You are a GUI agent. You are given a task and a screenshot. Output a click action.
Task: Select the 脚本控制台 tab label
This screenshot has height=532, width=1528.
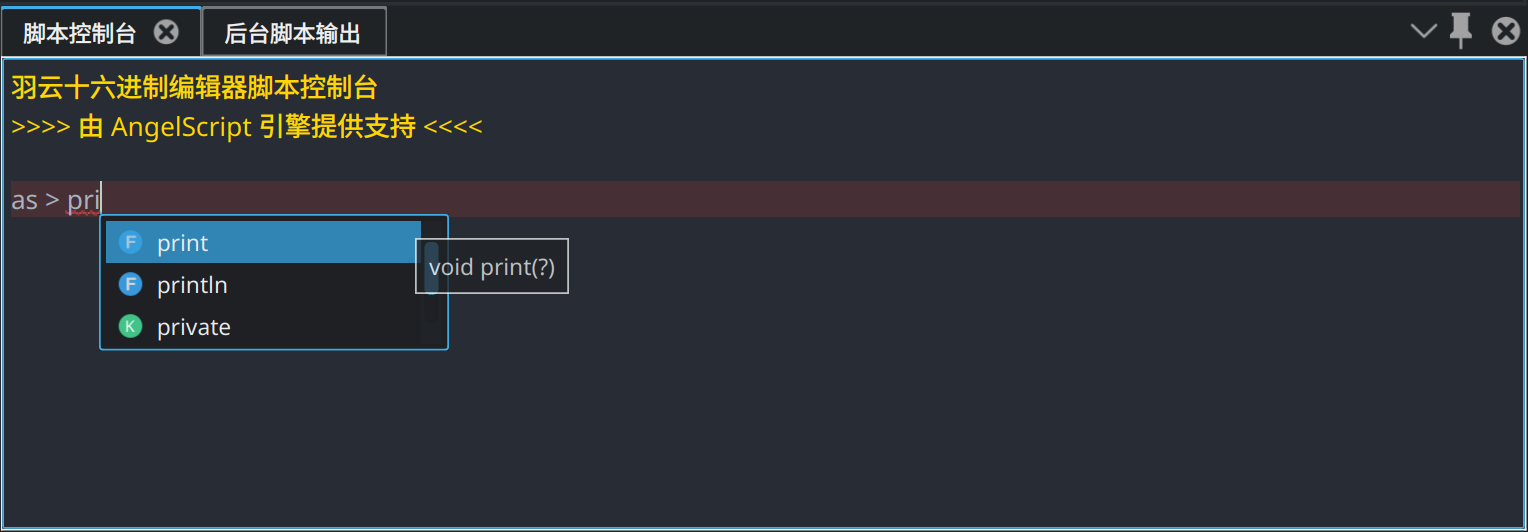coord(79,34)
